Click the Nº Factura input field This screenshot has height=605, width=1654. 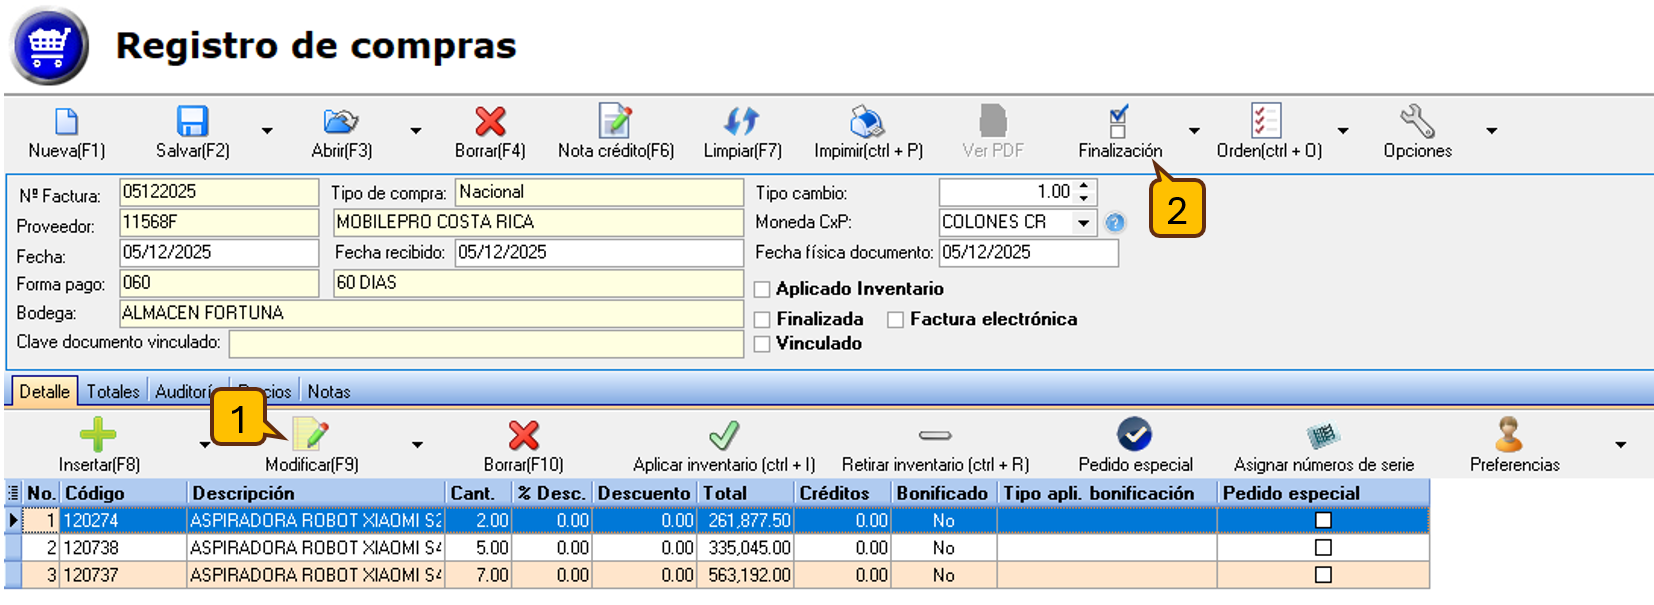click(218, 192)
